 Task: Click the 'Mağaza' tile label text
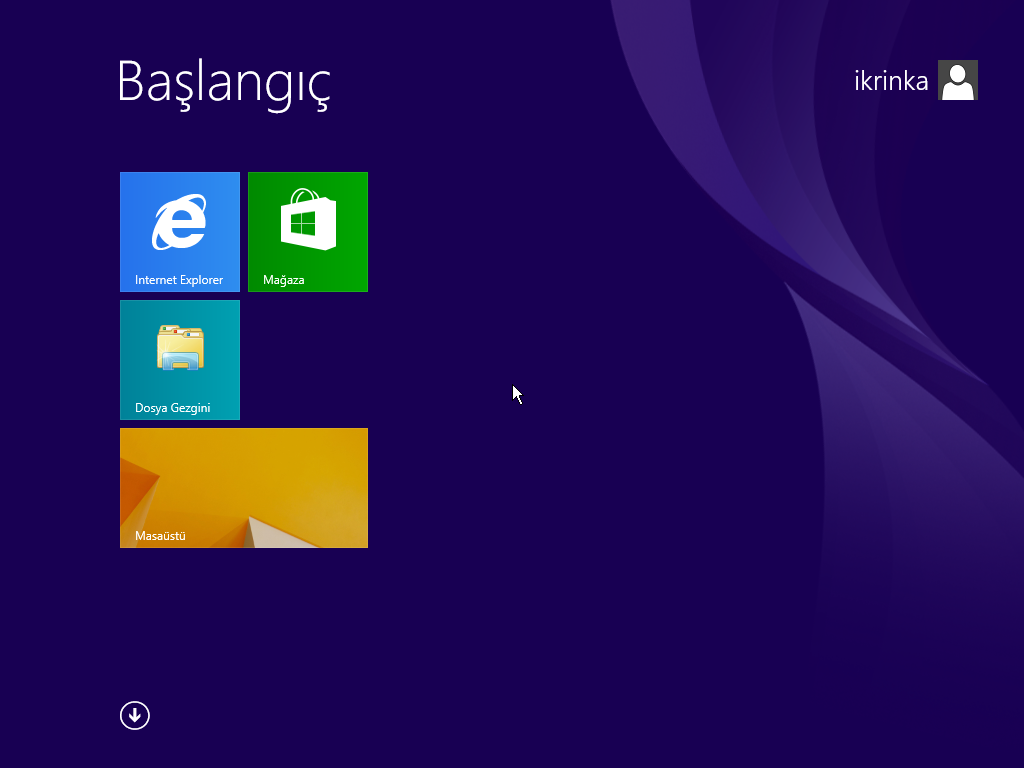tap(283, 280)
